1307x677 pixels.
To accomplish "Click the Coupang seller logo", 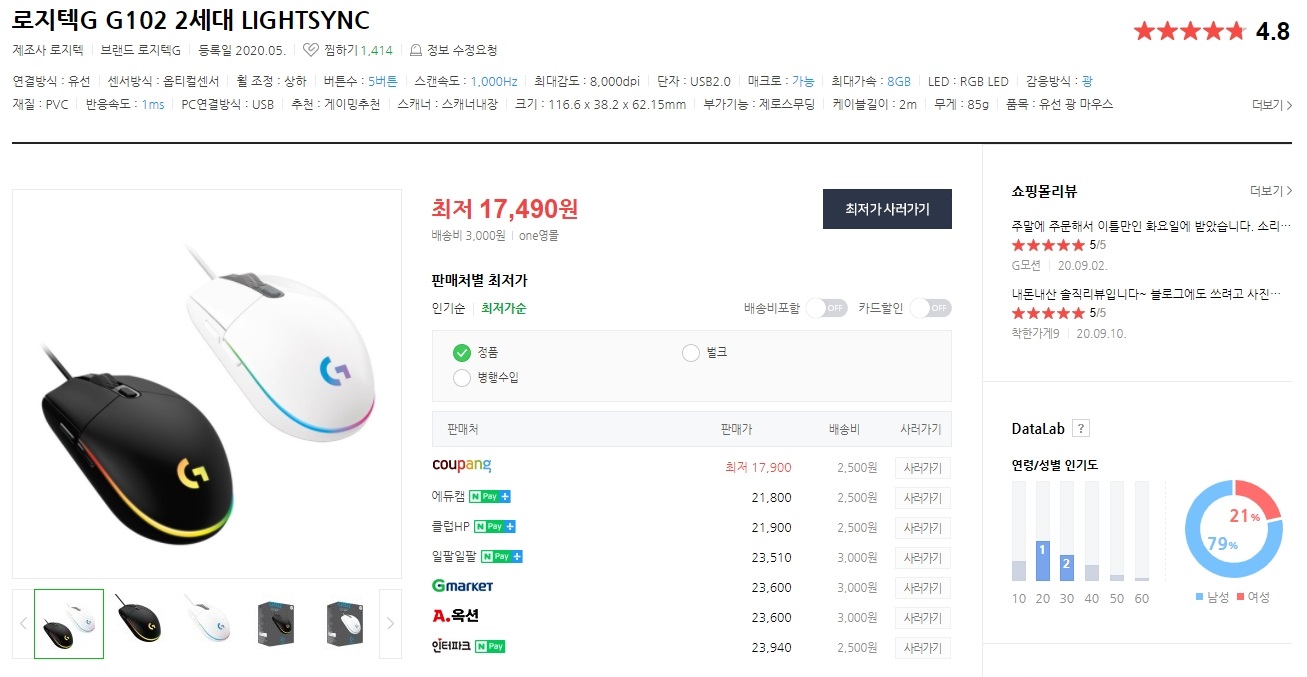I will click(x=462, y=466).
